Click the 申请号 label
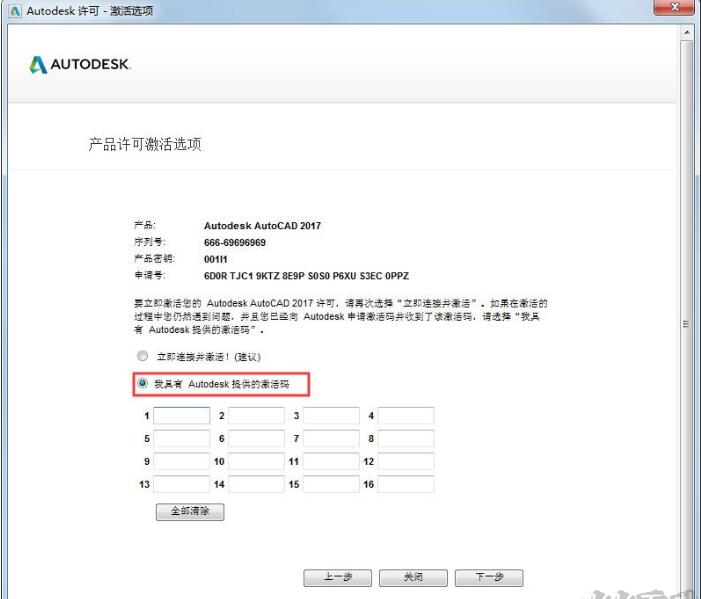 click(x=150, y=275)
